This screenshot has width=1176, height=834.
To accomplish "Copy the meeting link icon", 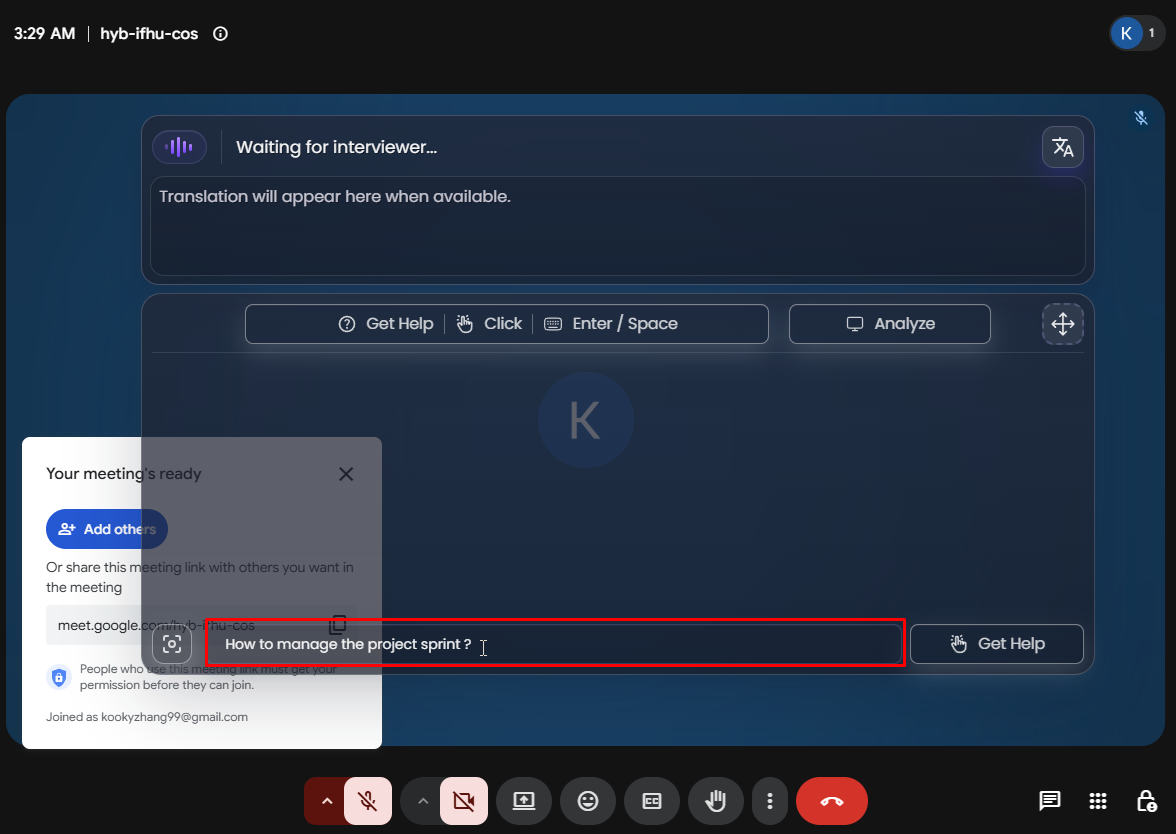I will coord(338,624).
